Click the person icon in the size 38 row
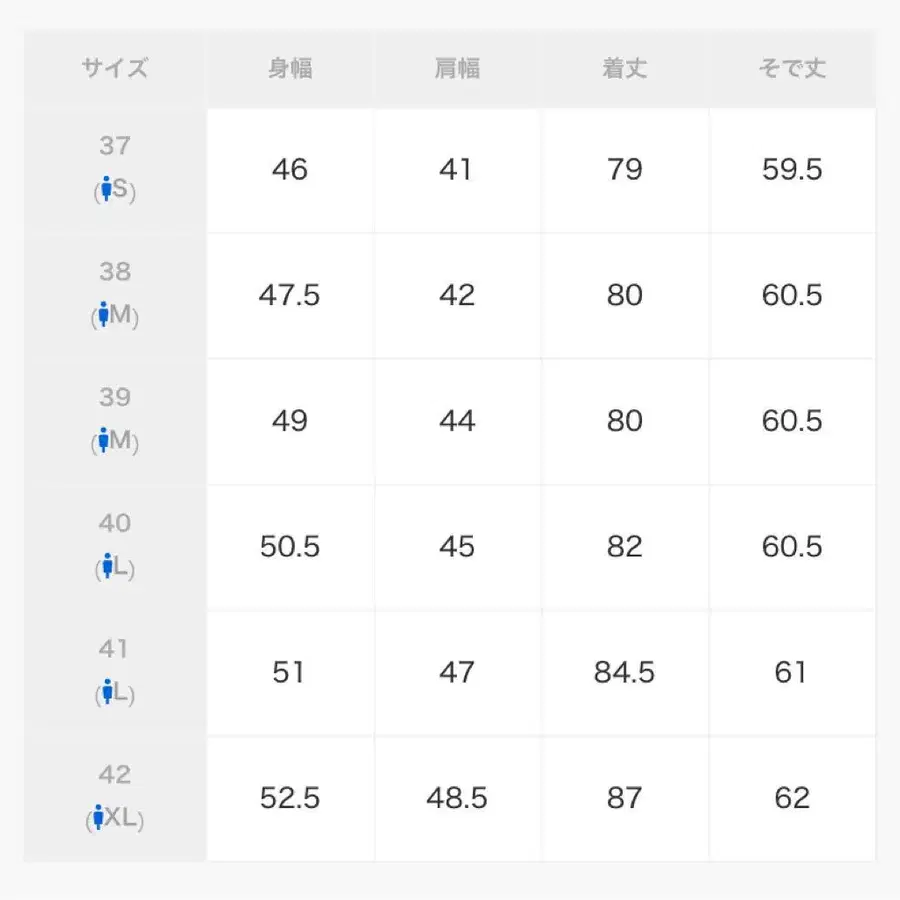This screenshot has width=900, height=900. click(104, 316)
